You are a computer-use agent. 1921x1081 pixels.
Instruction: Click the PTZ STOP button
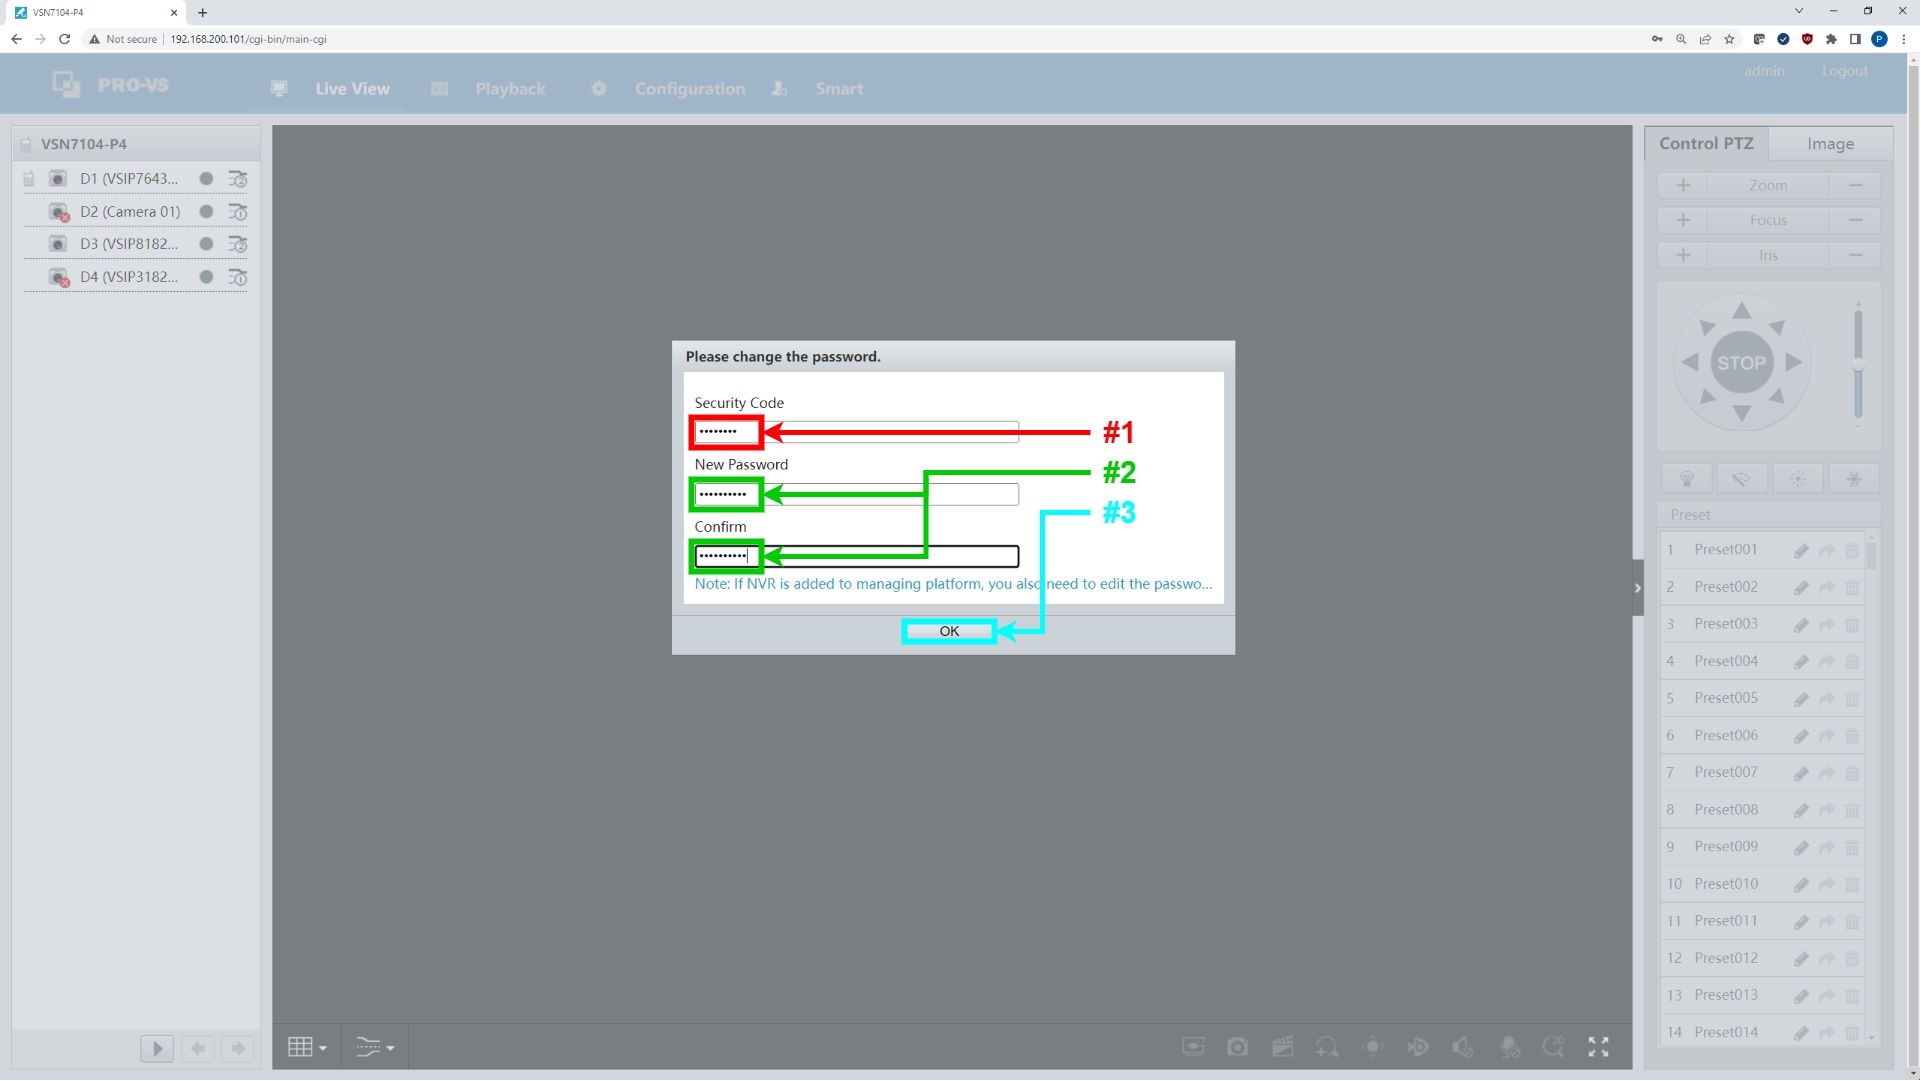[x=1741, y=363]
